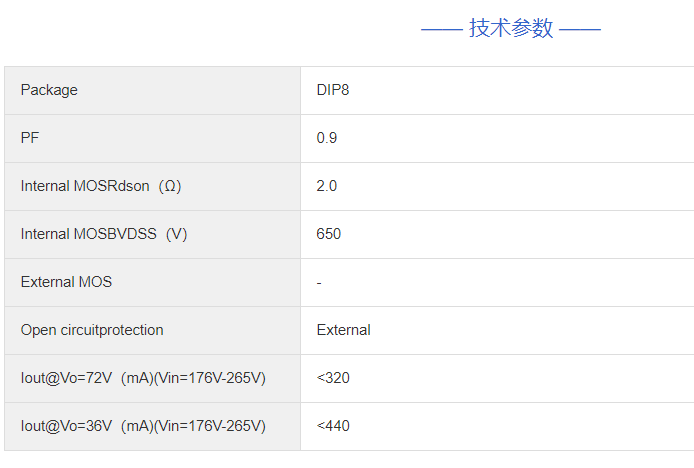The width and height of the screenshot is (694, 468).
Task: Select the Iout@Vo=72V label
Action: click(x=143, y=378)
